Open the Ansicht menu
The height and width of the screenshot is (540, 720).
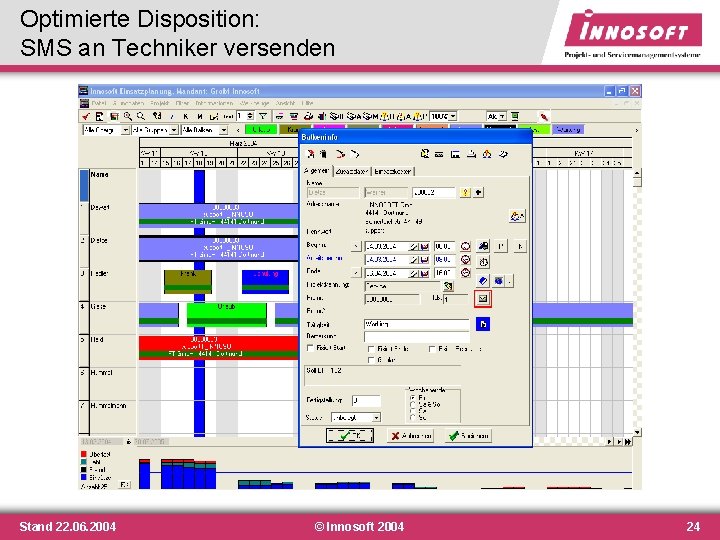[285, 103]
